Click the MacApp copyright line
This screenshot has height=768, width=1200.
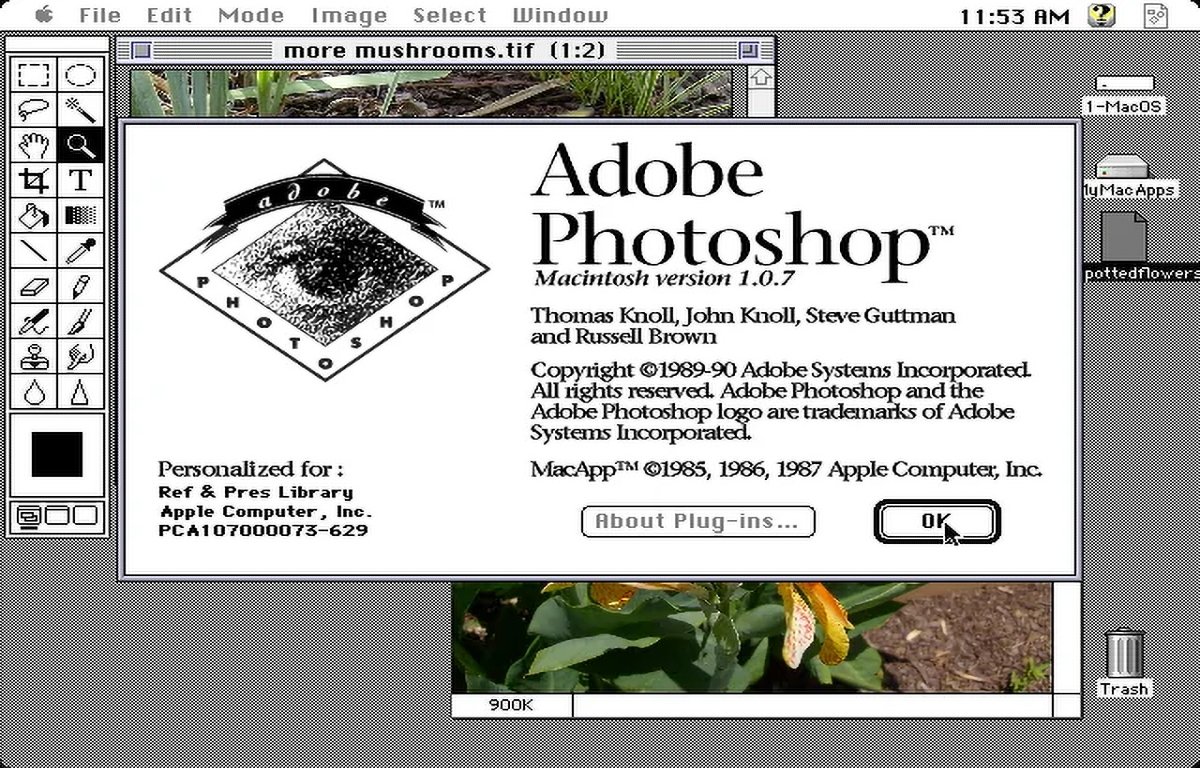(x=787, y=469)
